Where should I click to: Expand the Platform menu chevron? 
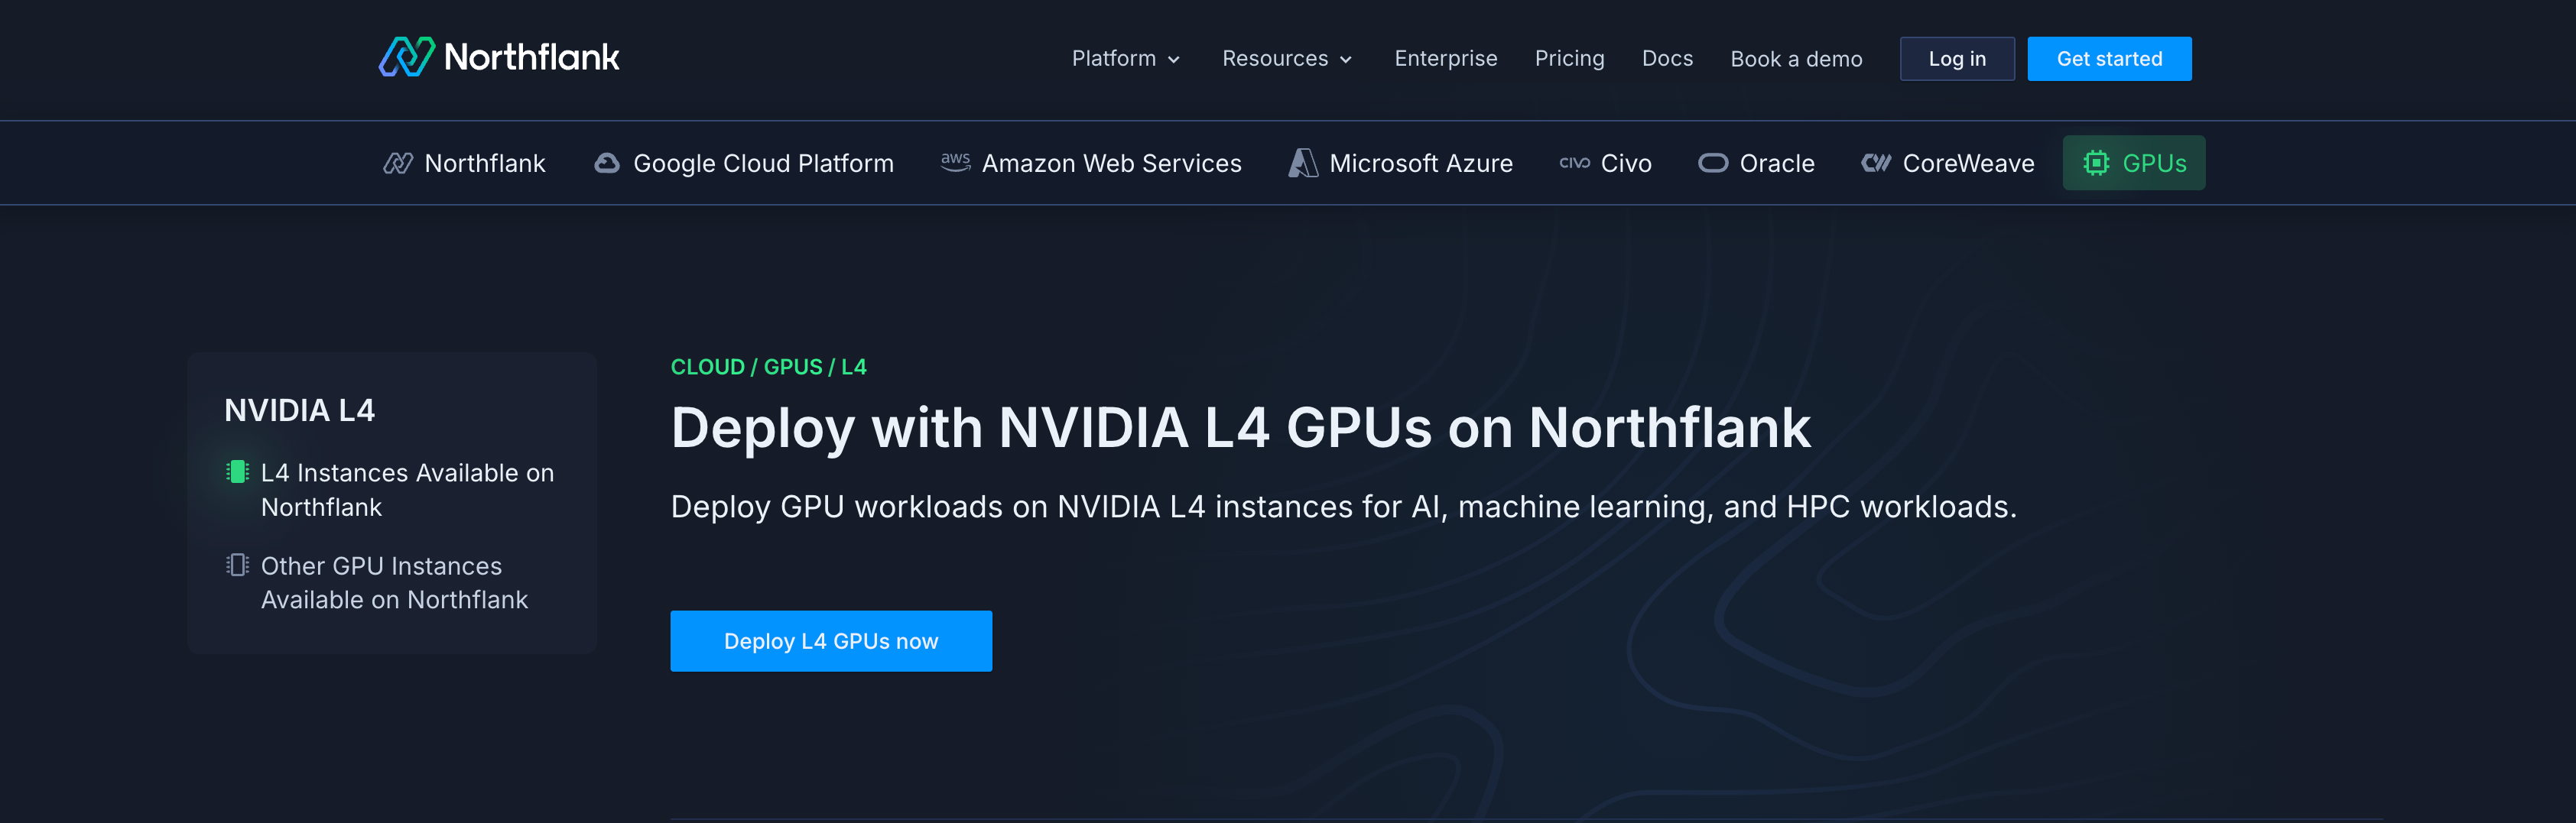pyautogui.click(x=1174, y=60)
